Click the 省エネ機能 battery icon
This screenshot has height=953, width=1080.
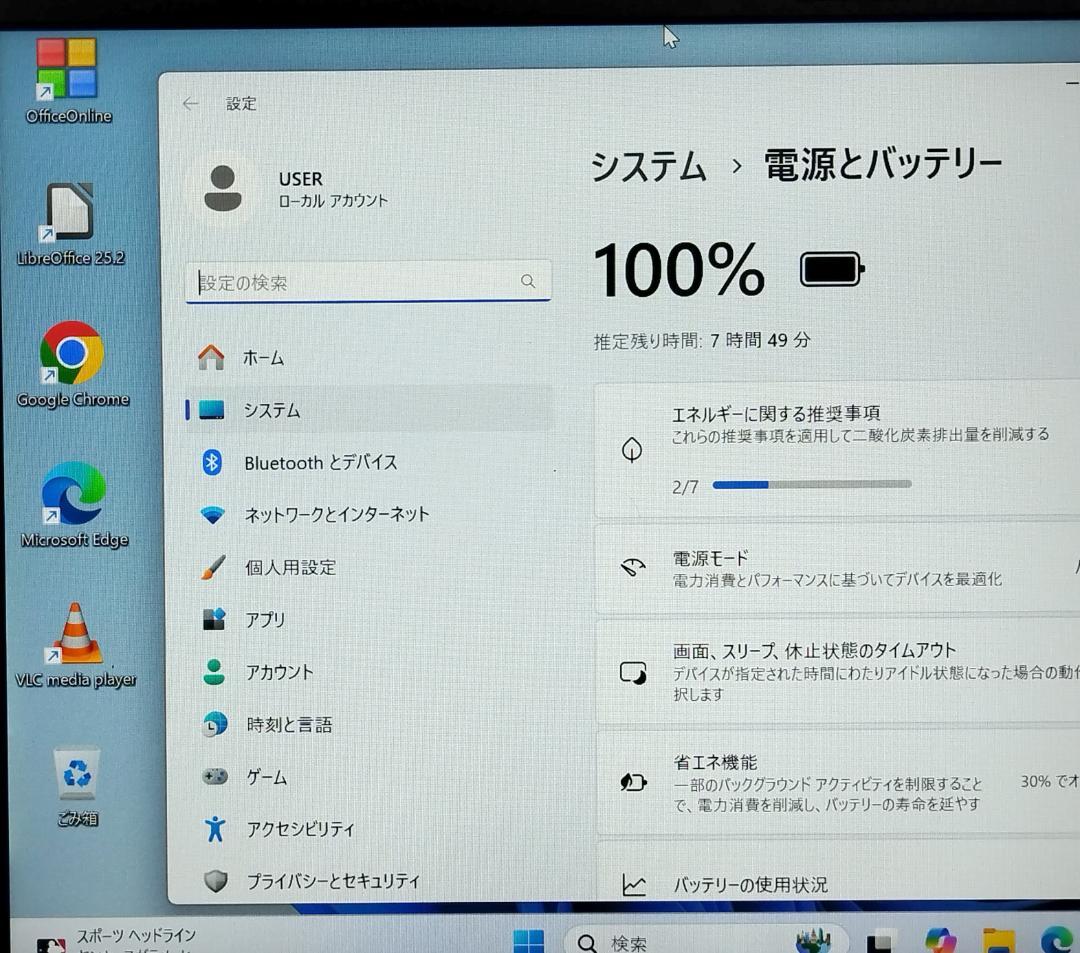coord(634,781)
